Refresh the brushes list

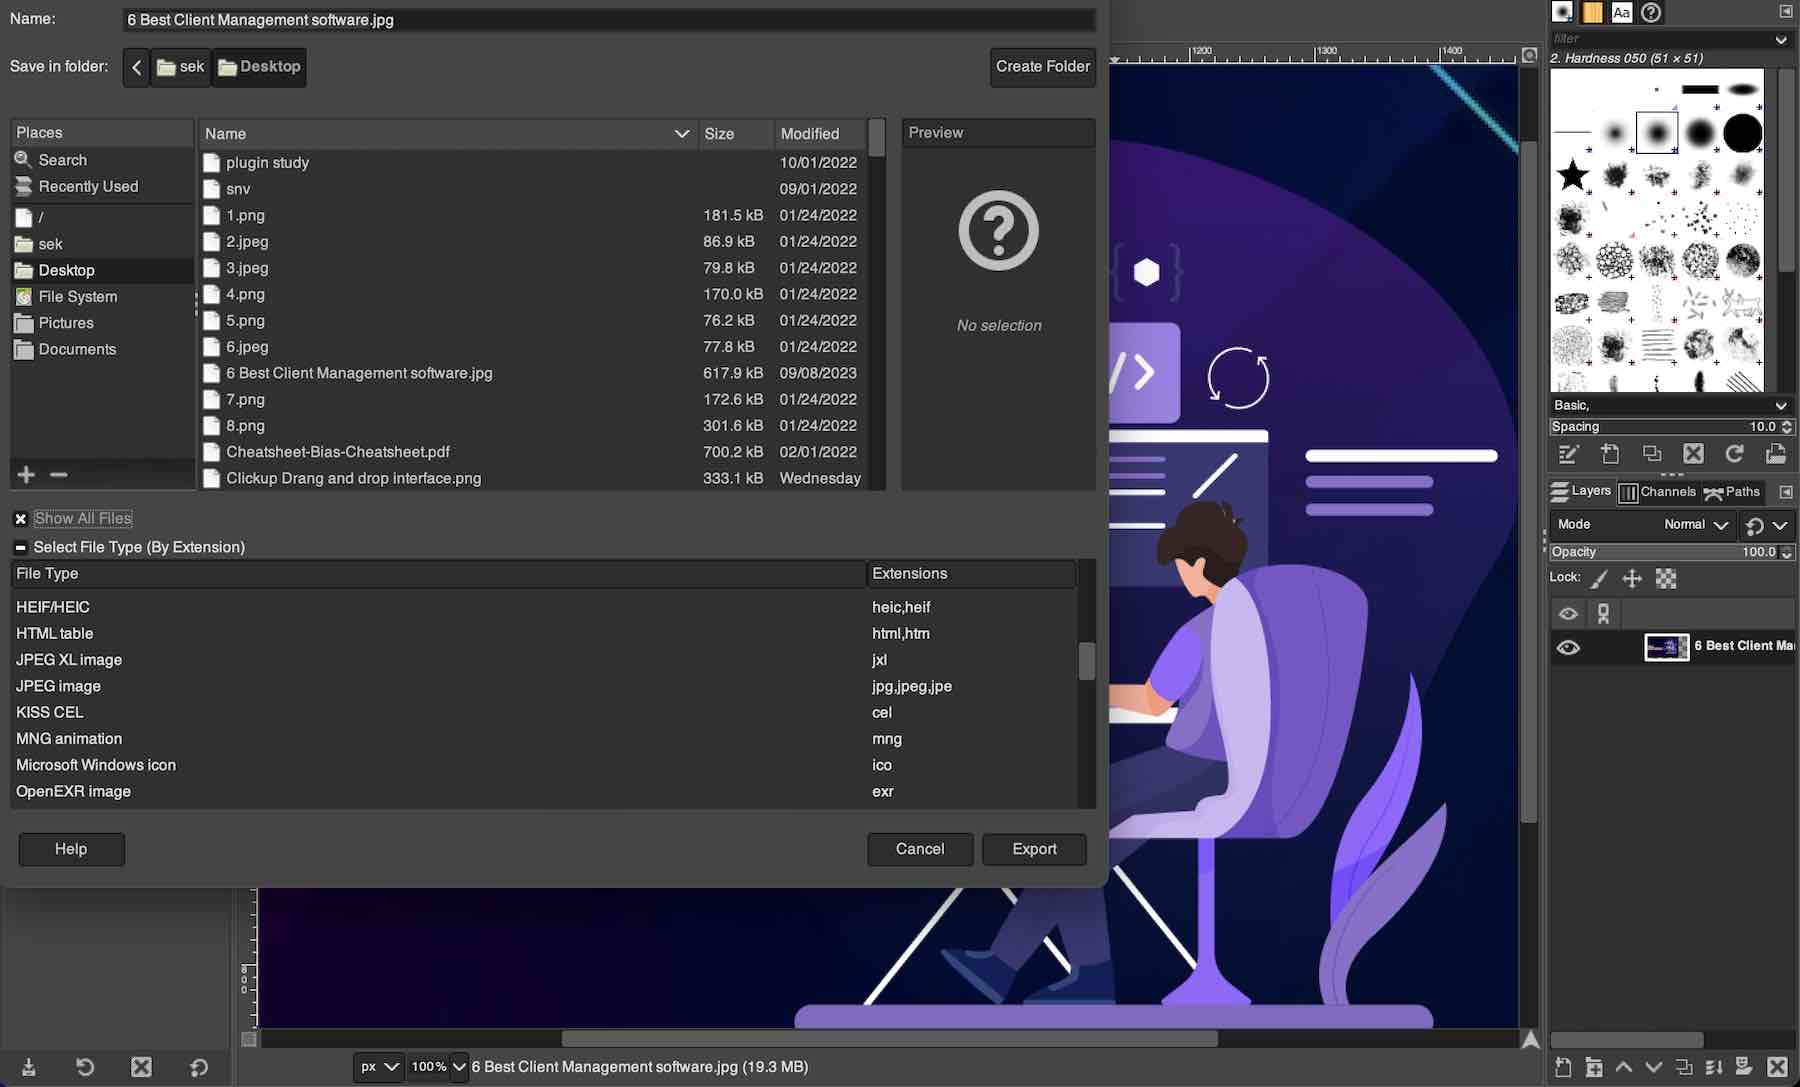(x=1735, y=453)
